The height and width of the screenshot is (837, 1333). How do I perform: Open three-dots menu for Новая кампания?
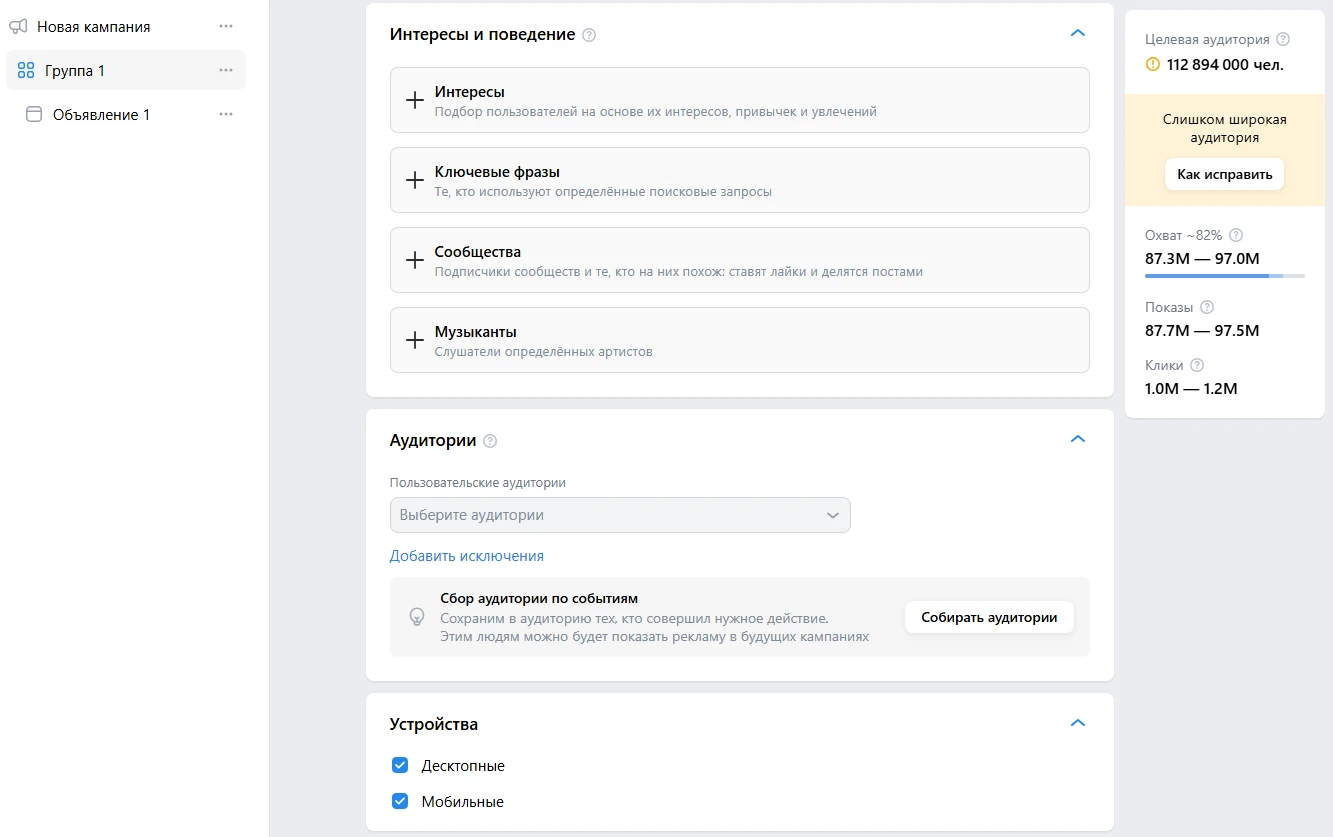tap(226, 27)
